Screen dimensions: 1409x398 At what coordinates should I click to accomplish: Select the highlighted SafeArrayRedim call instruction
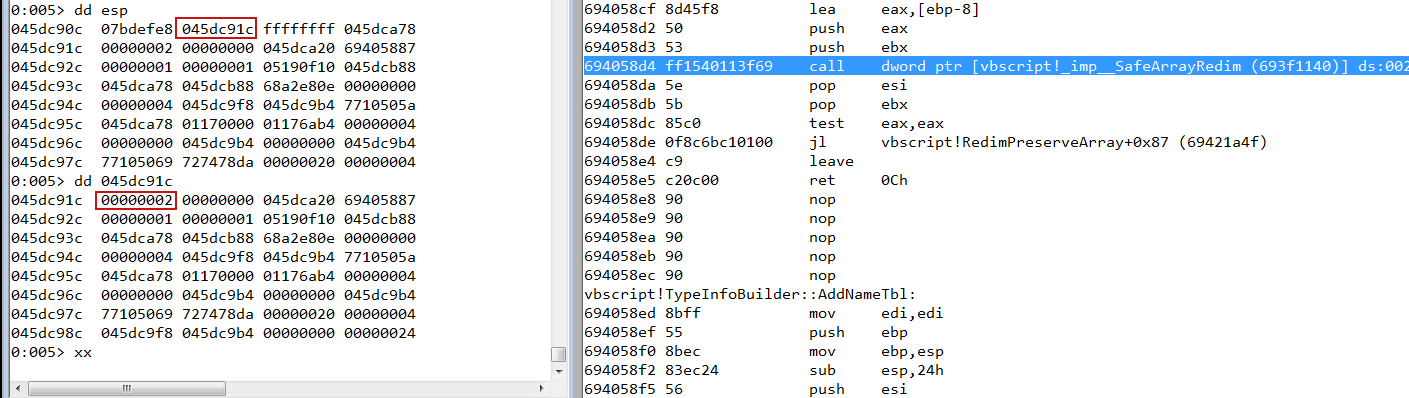coord(996,66)
